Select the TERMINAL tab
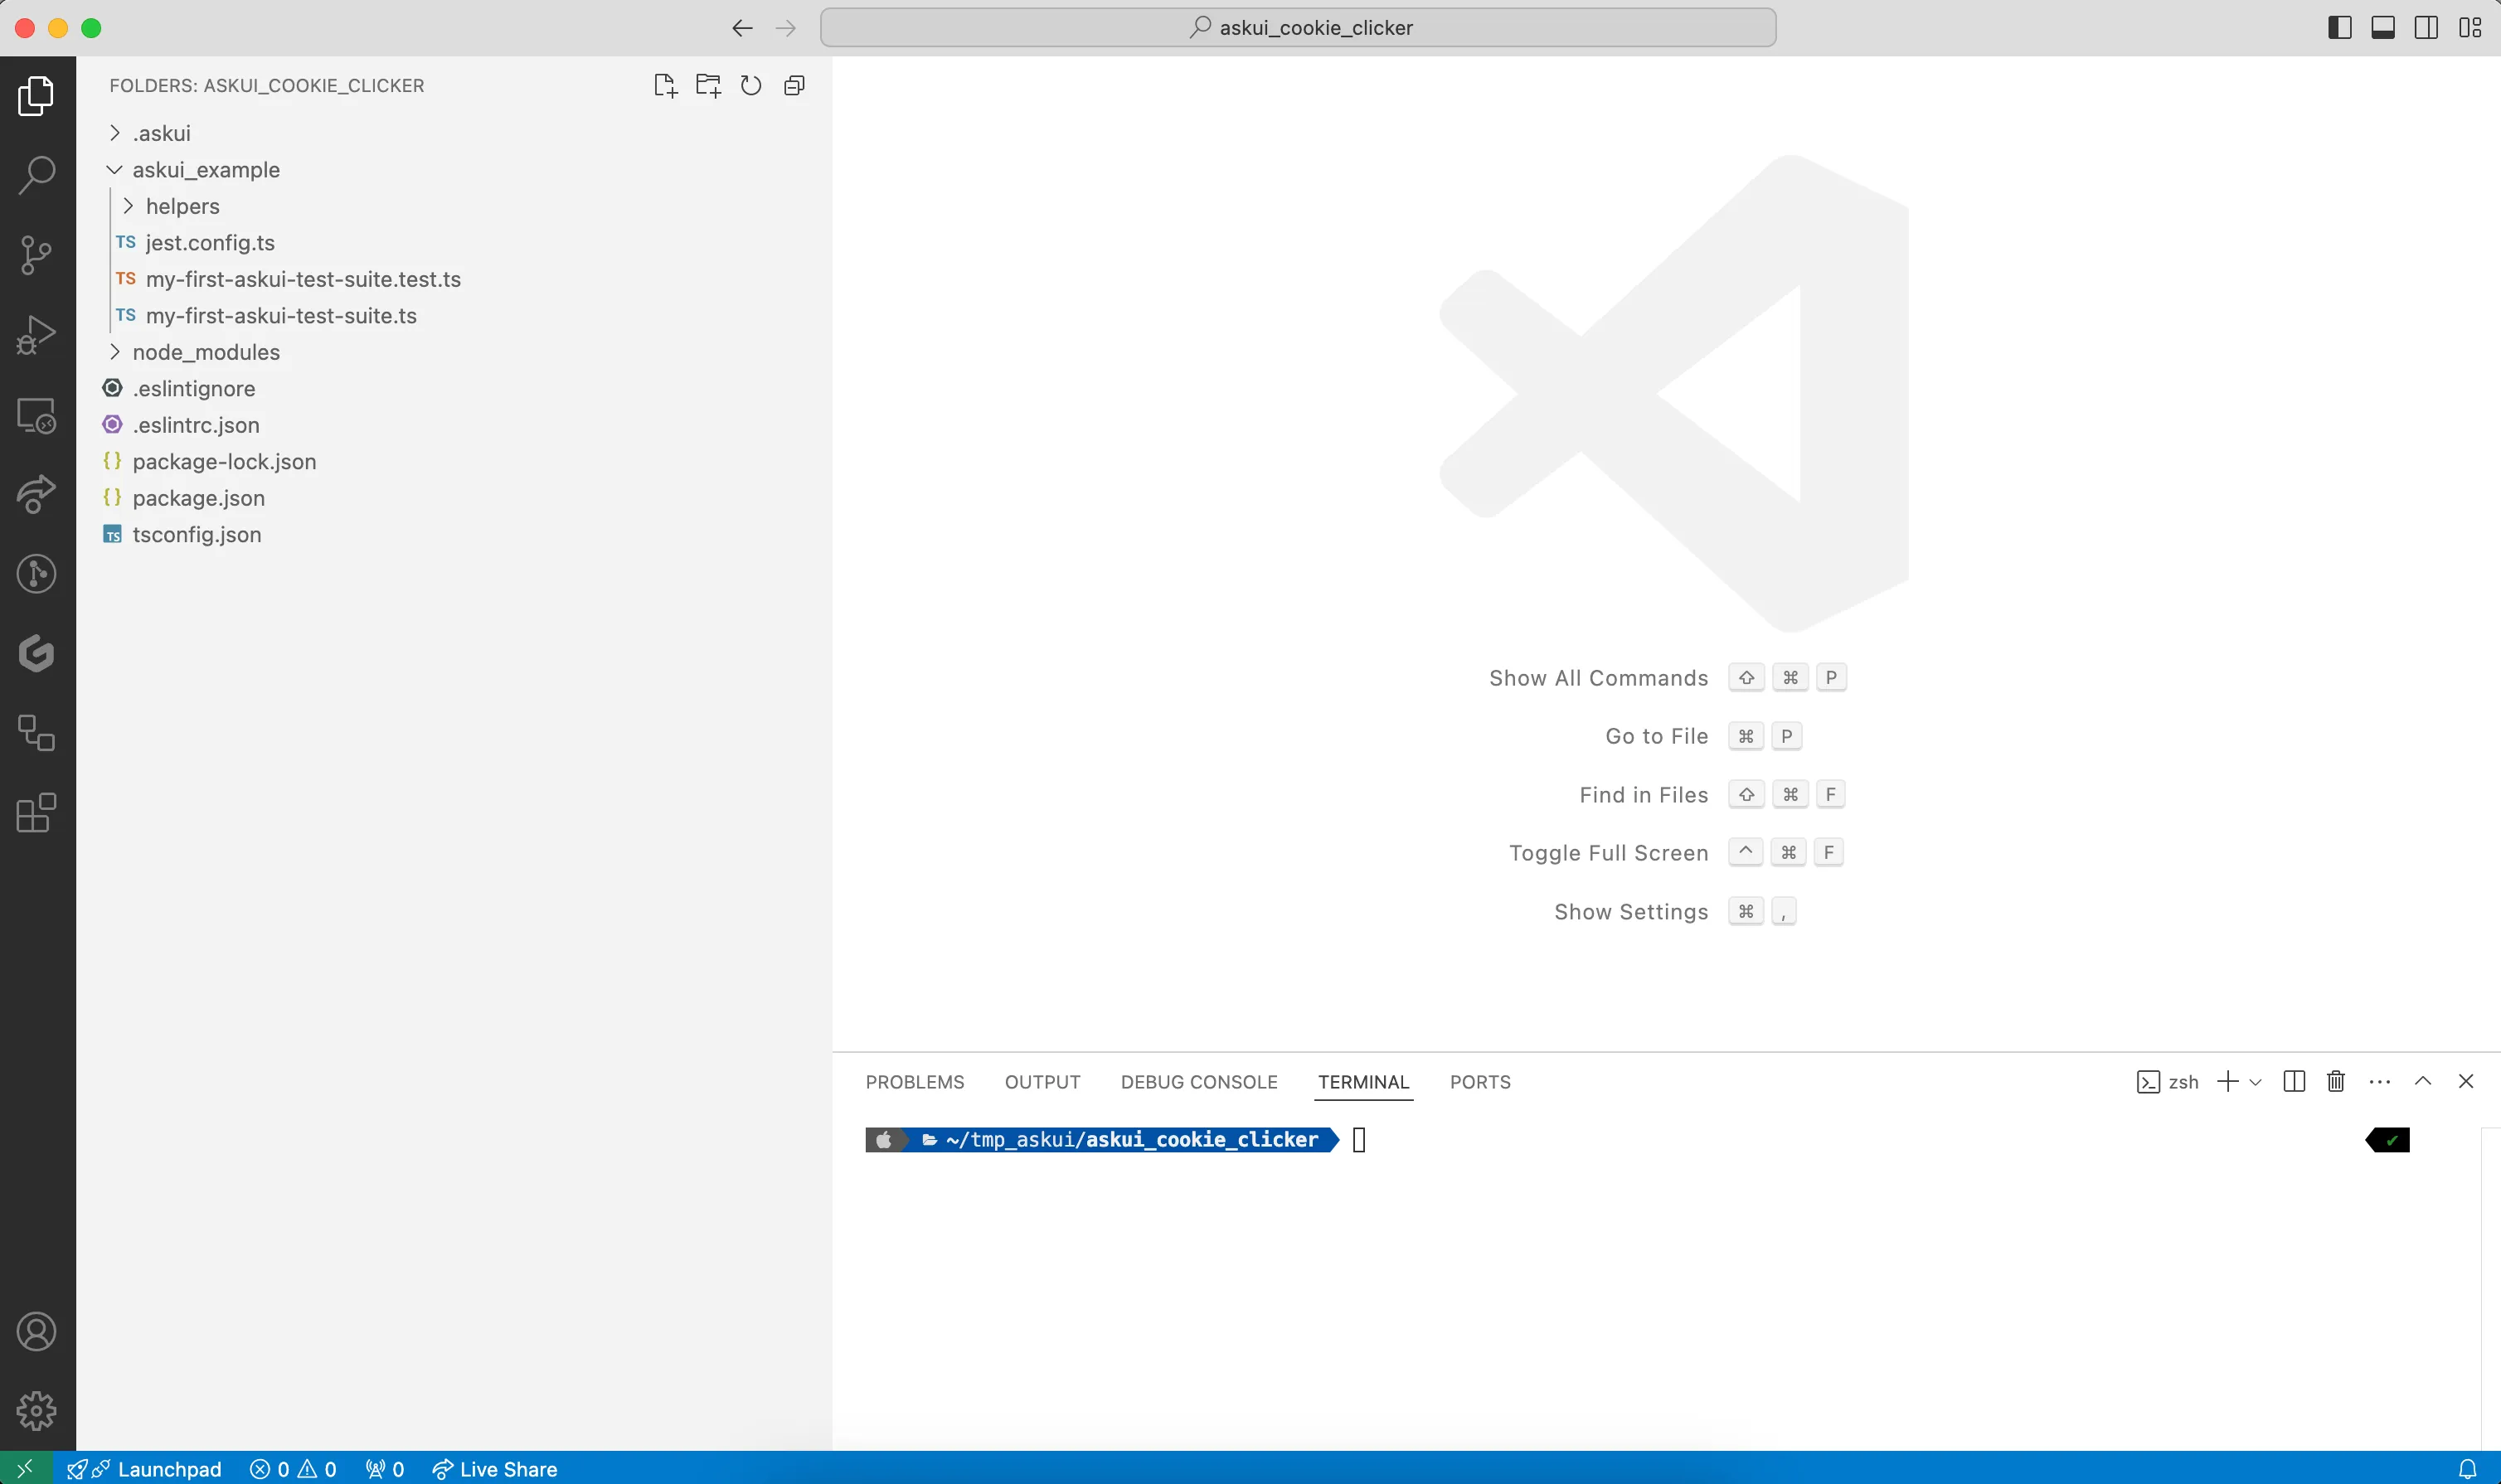The height and width of the screenshot is (1484, 2501). coord(1363,1082)
